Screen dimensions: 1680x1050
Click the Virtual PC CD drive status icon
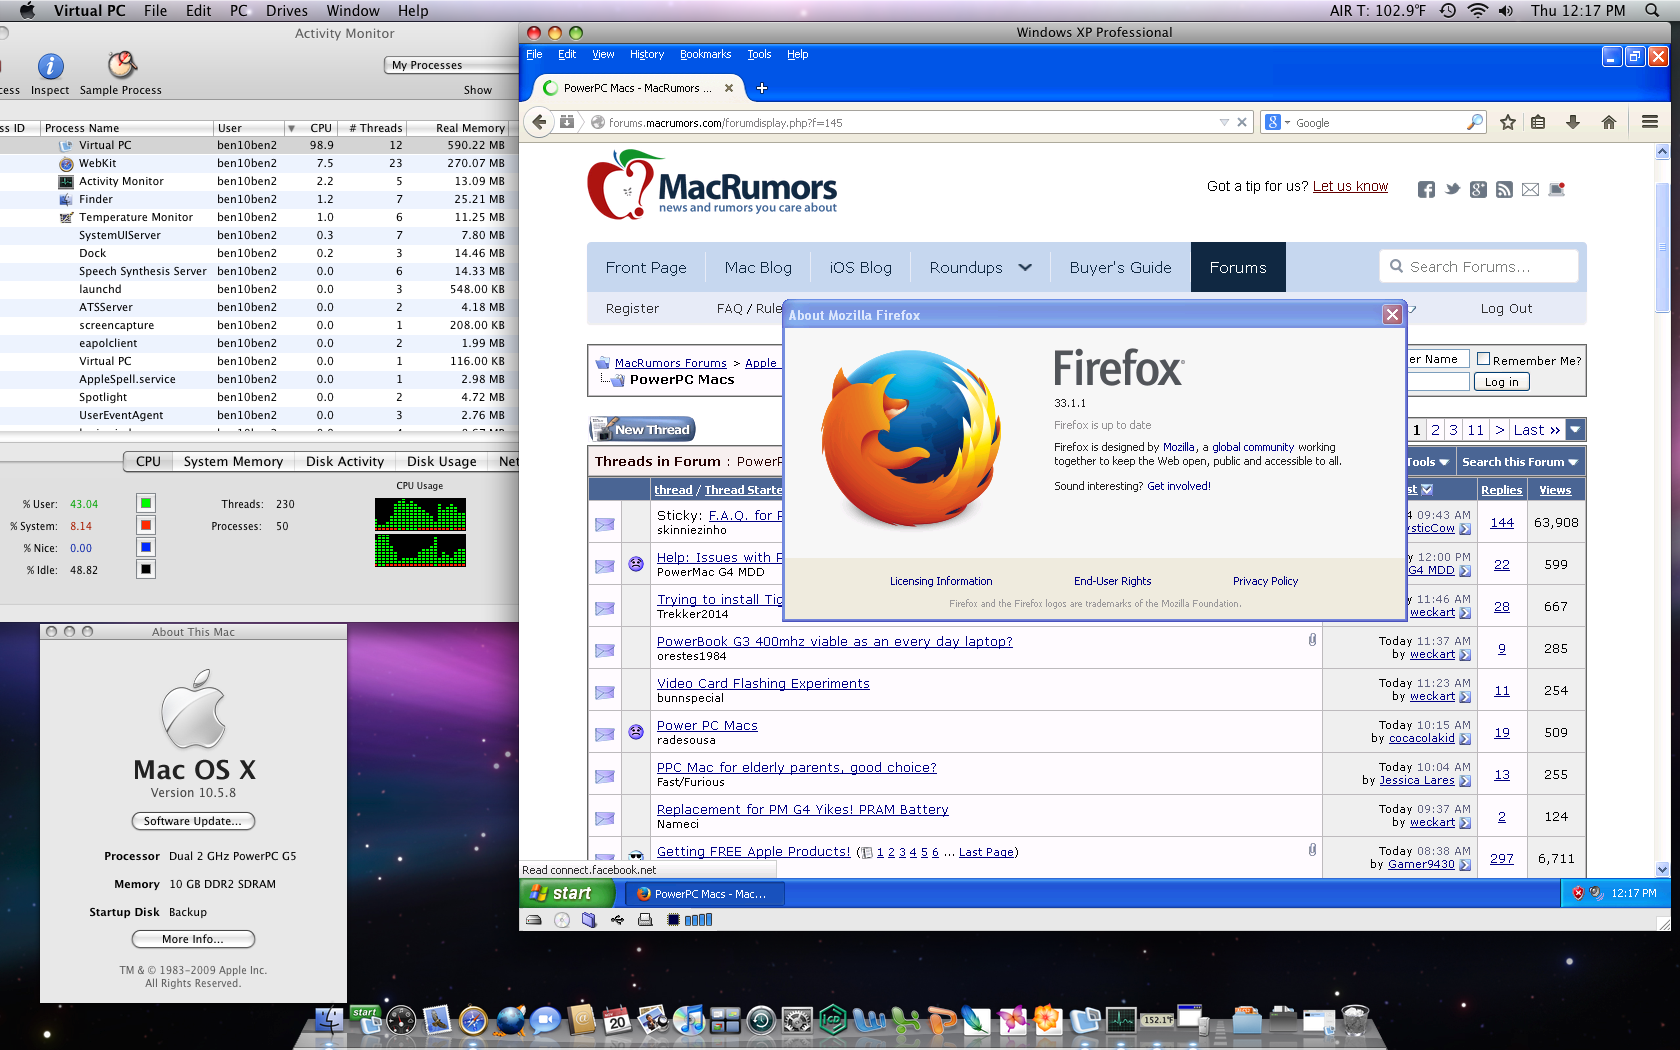(x=562, y=920)
